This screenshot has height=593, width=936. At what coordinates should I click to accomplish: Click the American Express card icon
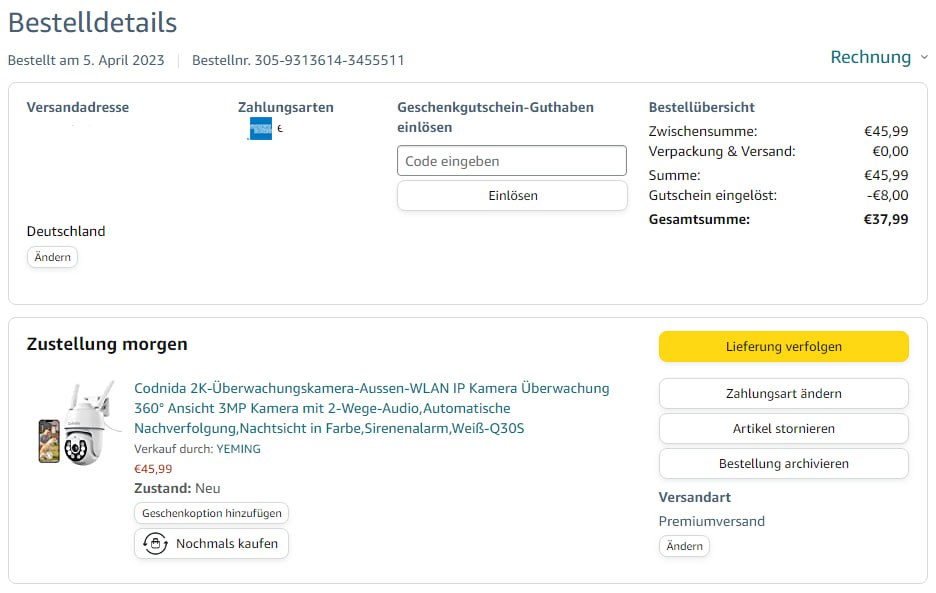click(x=260, y=129)
